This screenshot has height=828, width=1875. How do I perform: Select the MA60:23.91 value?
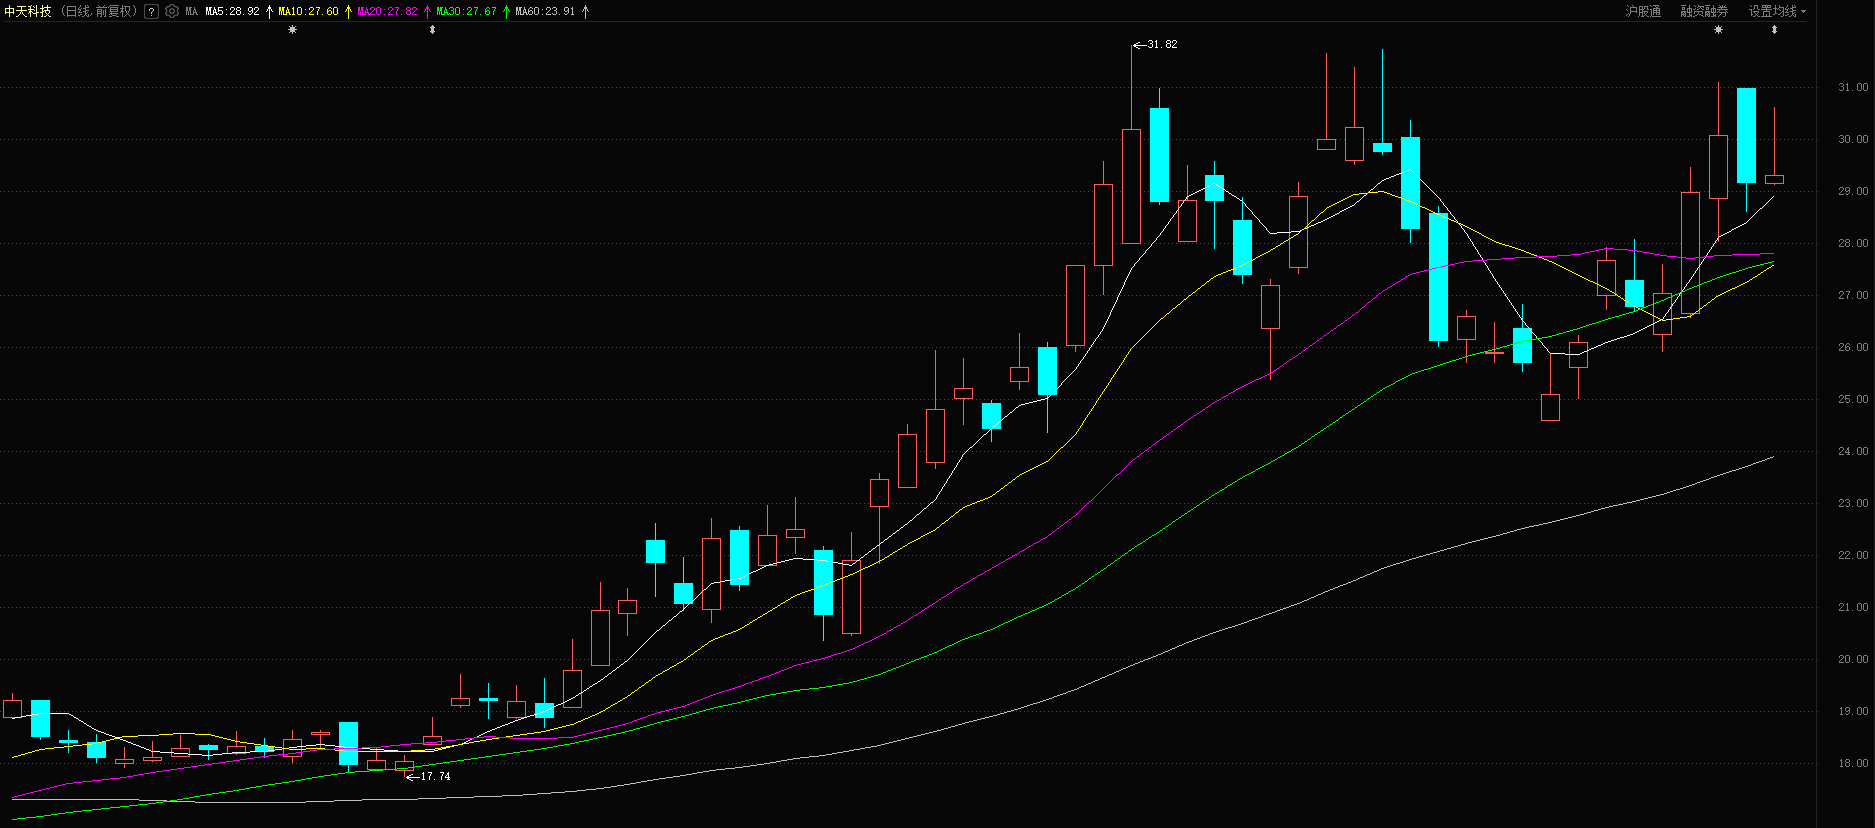(545, 12)
